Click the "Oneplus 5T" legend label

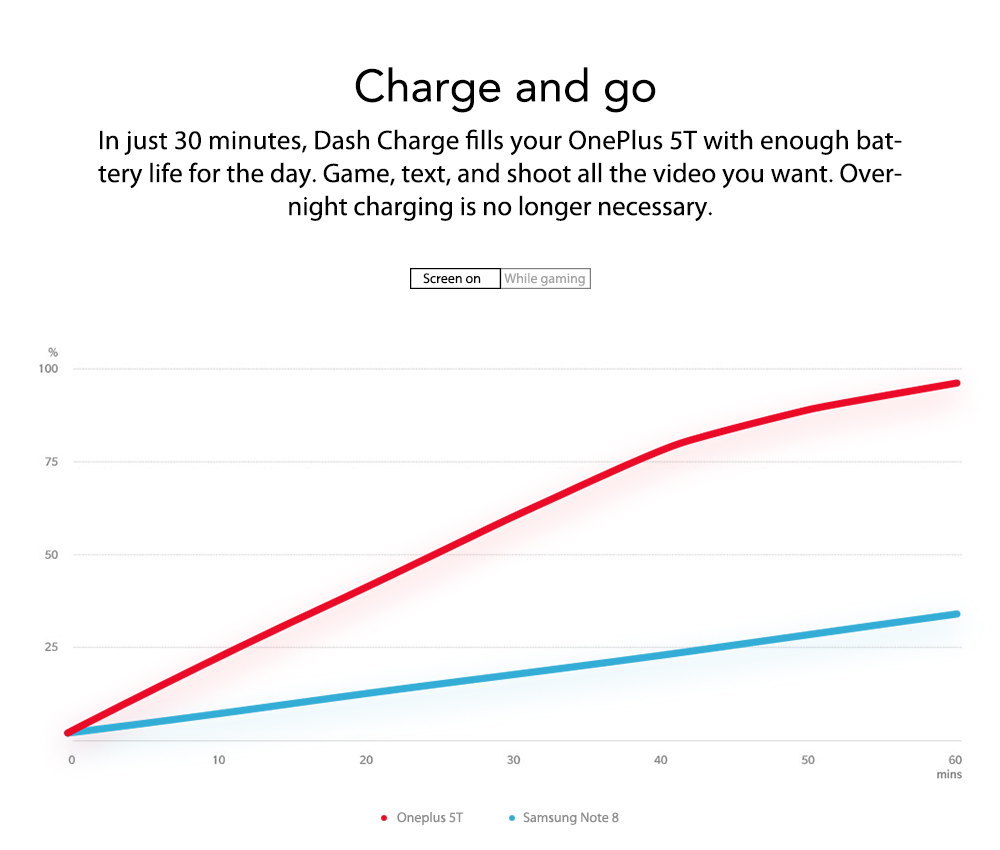(429, 818)
